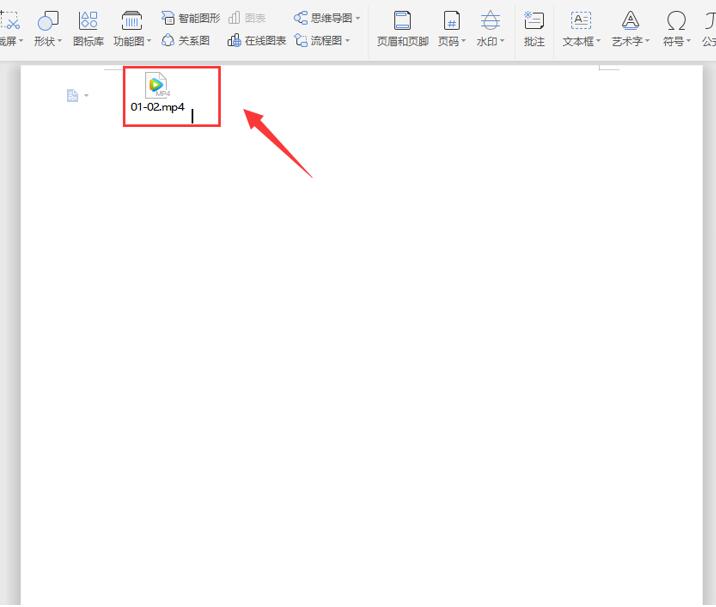Screen dimensions: 716x607
Task: Insert a Comment (批注)
Action: [x=534, y=28]
